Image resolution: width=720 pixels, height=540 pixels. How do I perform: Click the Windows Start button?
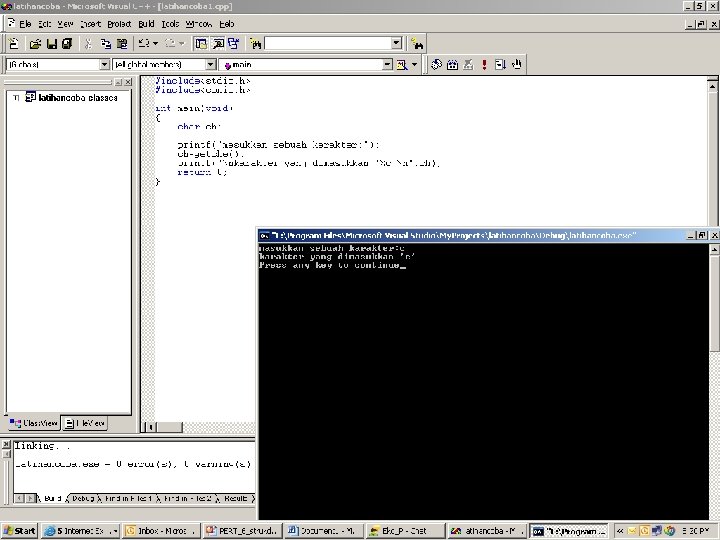[19, 531]
